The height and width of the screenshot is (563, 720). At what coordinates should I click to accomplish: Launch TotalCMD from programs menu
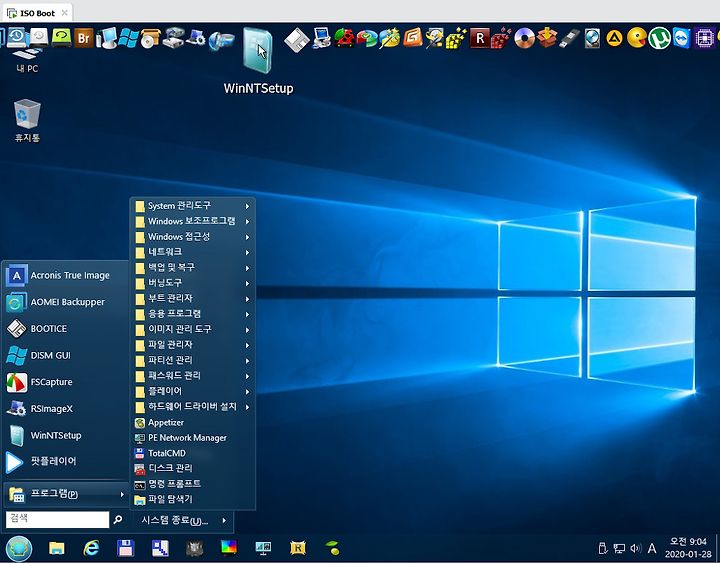point(193,453)
